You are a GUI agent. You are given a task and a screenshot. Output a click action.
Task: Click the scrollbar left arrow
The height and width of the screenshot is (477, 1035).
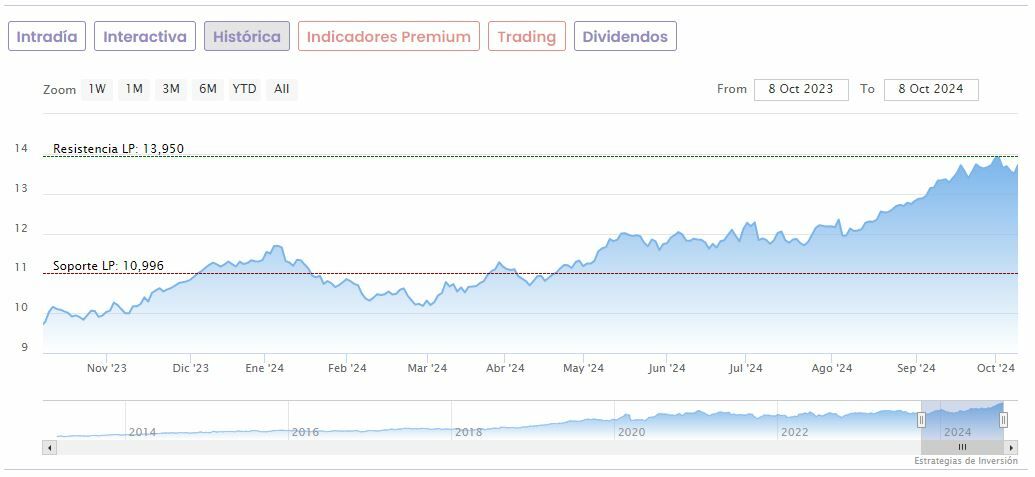[x=49, y=447]
